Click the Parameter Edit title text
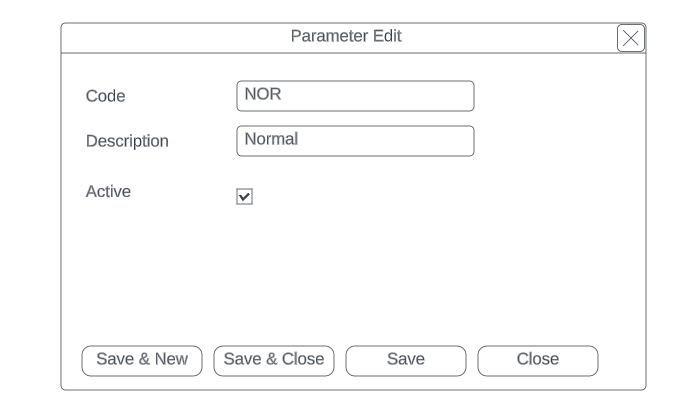 coord(346,37)
